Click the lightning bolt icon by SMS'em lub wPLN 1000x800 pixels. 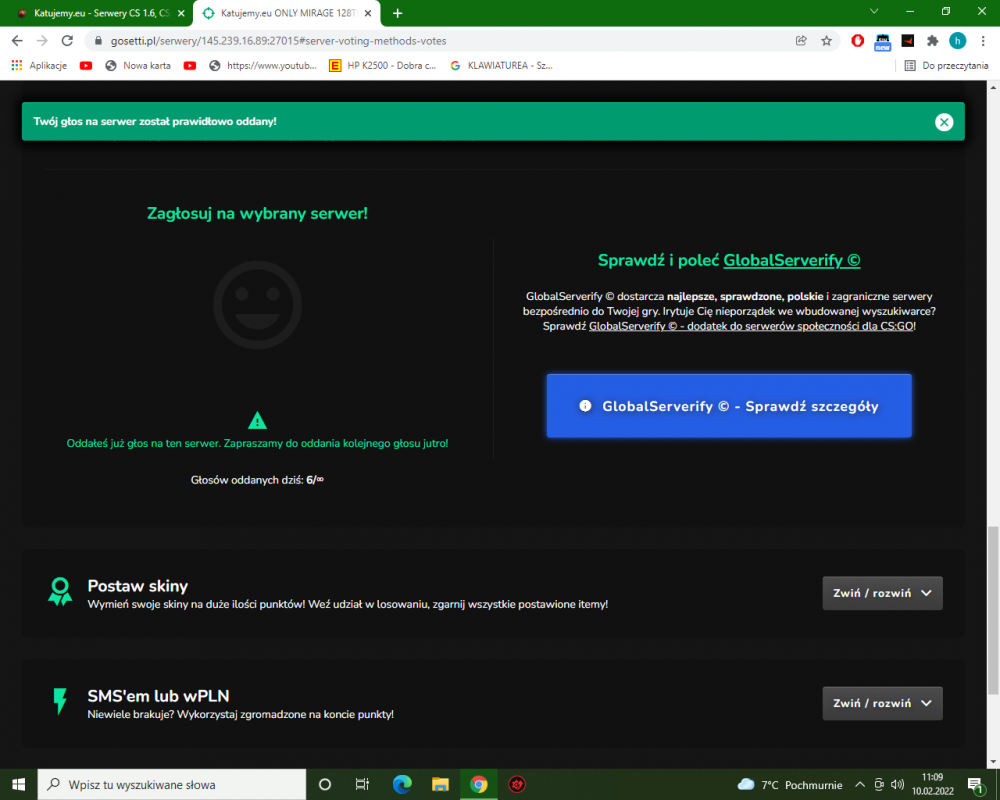pyautogui.click(x=60, y=701)
